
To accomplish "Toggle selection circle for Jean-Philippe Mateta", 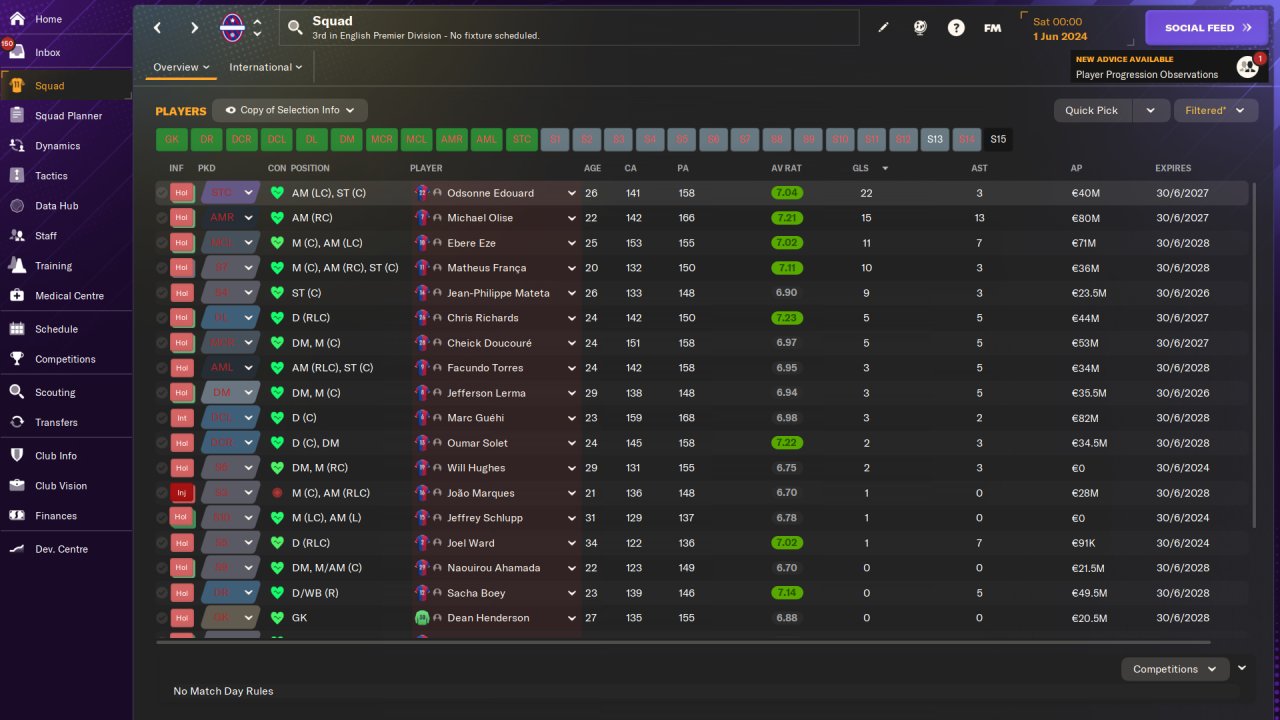I will tap(162, 293).
